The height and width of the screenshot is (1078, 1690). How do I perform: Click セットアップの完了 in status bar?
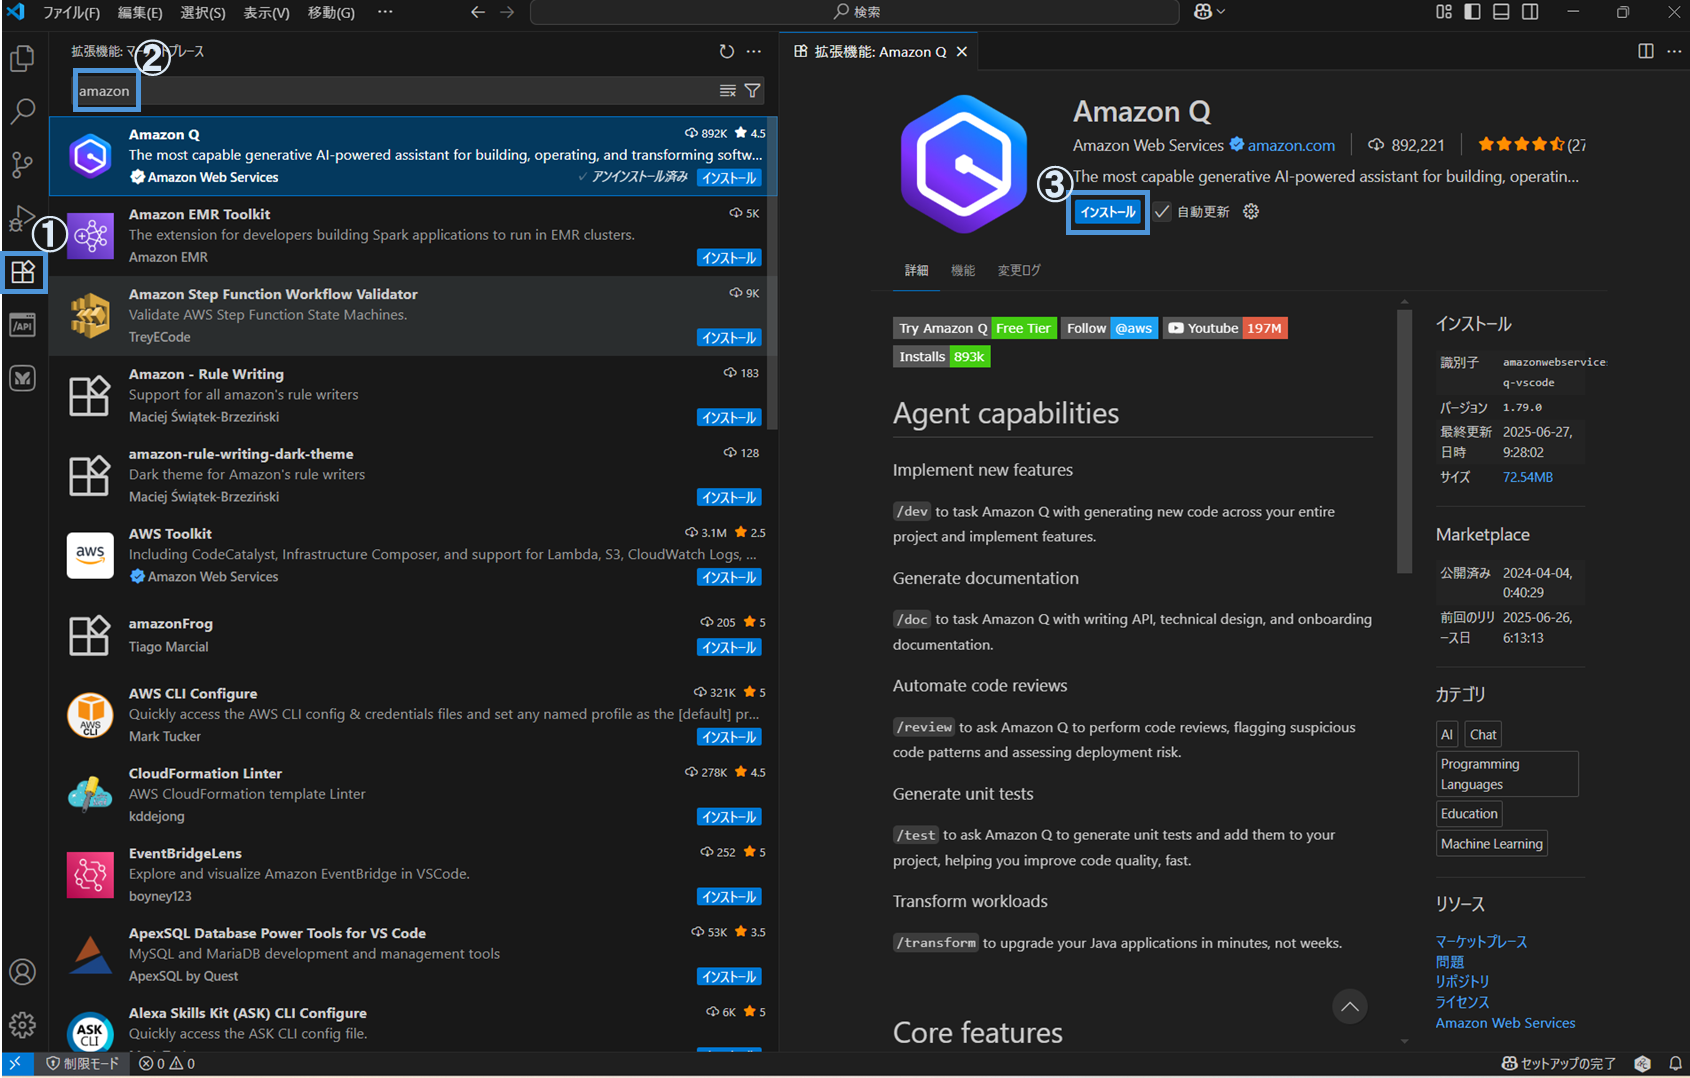click(1559, 1063)
